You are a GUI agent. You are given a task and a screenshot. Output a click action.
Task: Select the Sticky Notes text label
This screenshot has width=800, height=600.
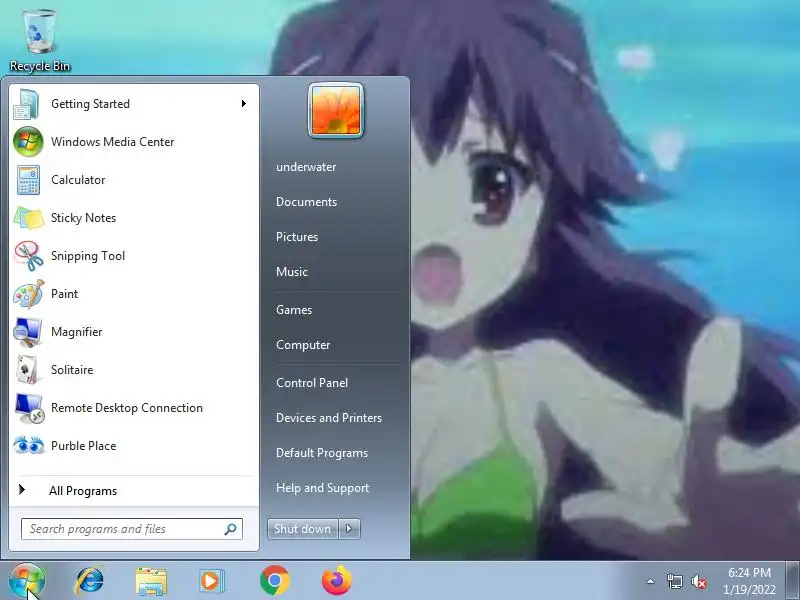[x=83, y=218]
